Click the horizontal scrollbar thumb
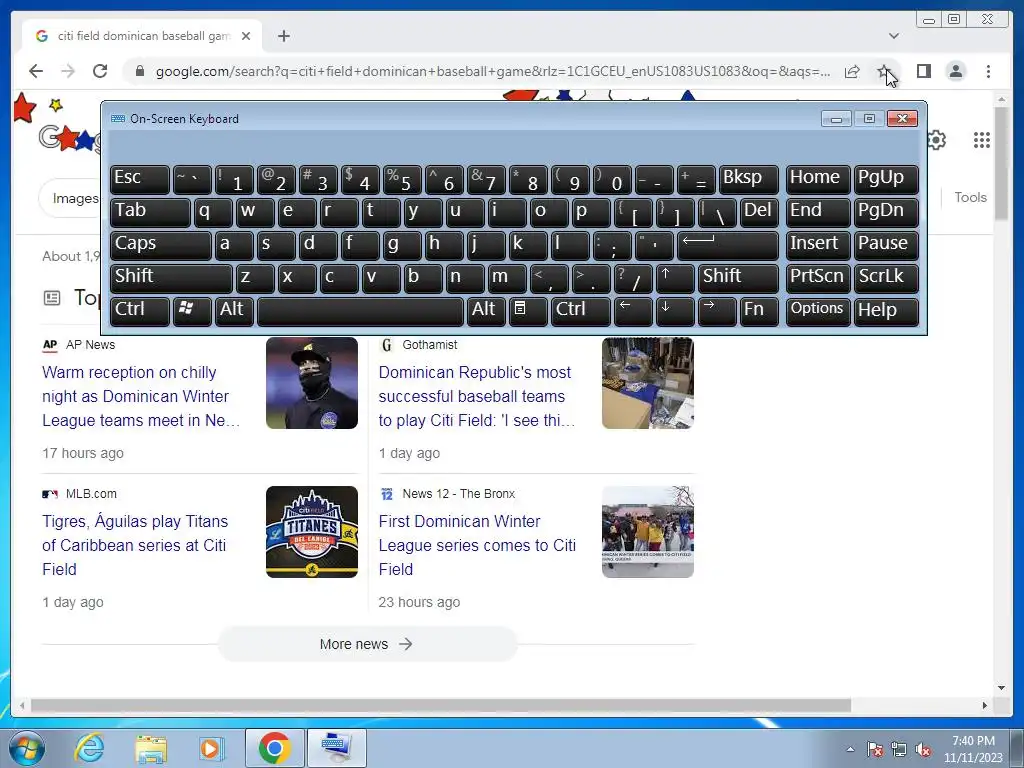Screen dimensions: 1024x768 (441, 705)
